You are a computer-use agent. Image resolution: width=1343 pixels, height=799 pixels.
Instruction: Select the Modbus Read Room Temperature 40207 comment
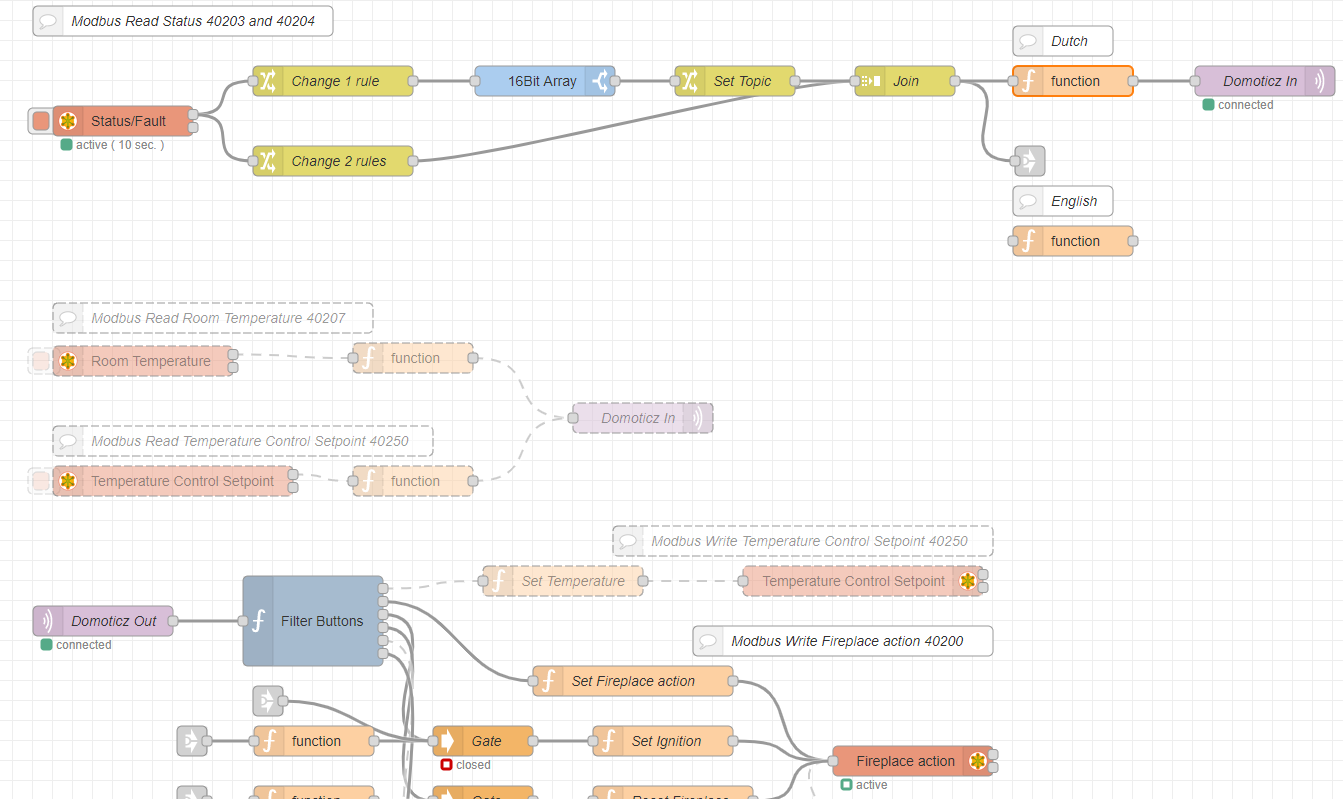[x=213, y=318]
